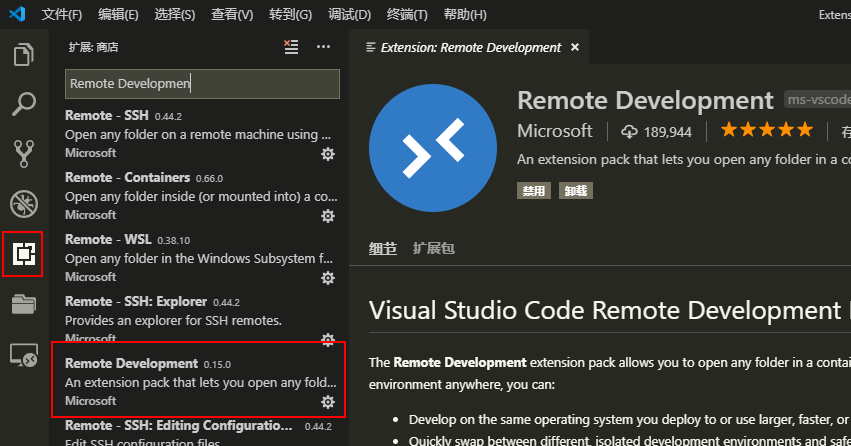Open the 编辑(E) menu

(118, 15)
